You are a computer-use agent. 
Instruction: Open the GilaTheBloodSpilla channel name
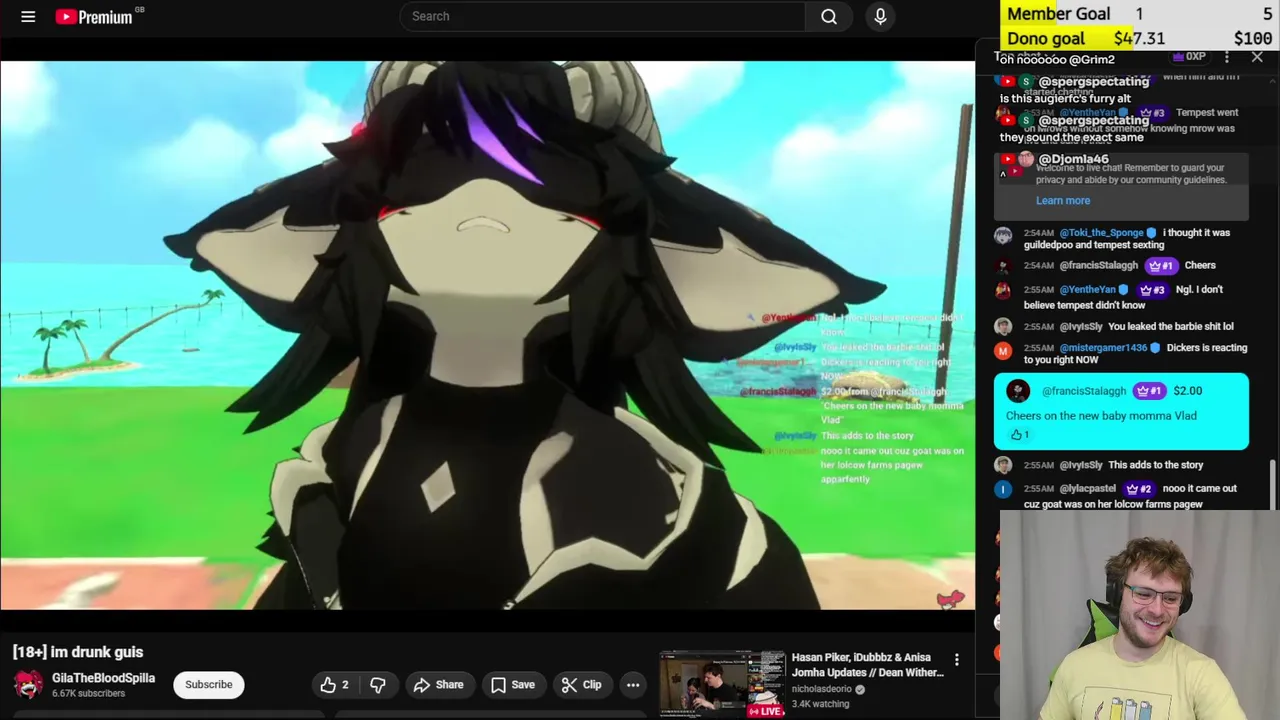tap(103, 678)
